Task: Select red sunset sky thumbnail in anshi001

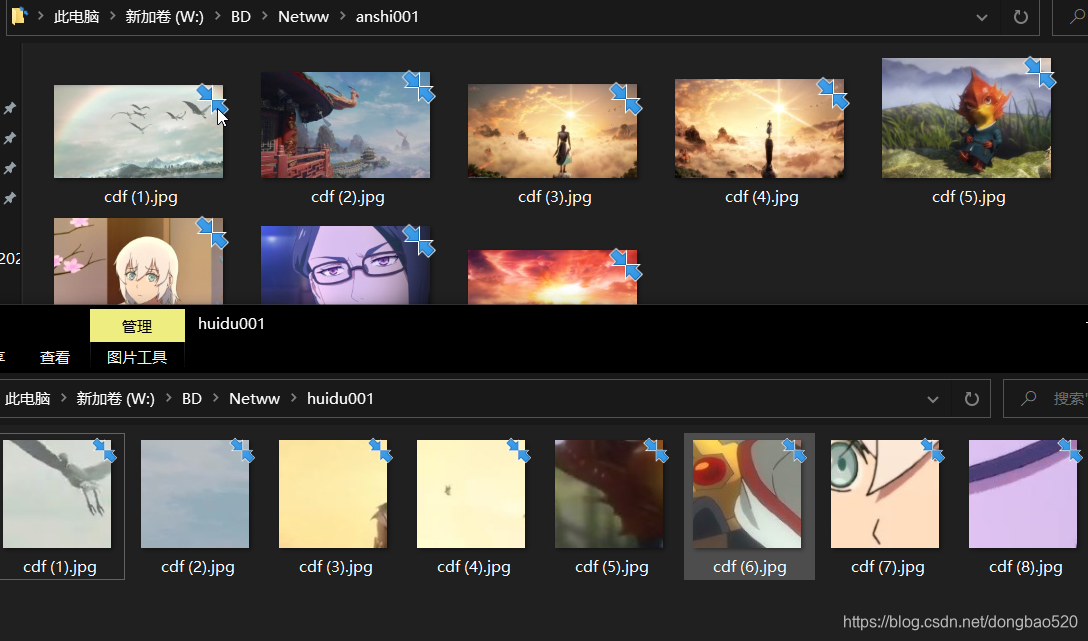Action: (x=552, y=277)
